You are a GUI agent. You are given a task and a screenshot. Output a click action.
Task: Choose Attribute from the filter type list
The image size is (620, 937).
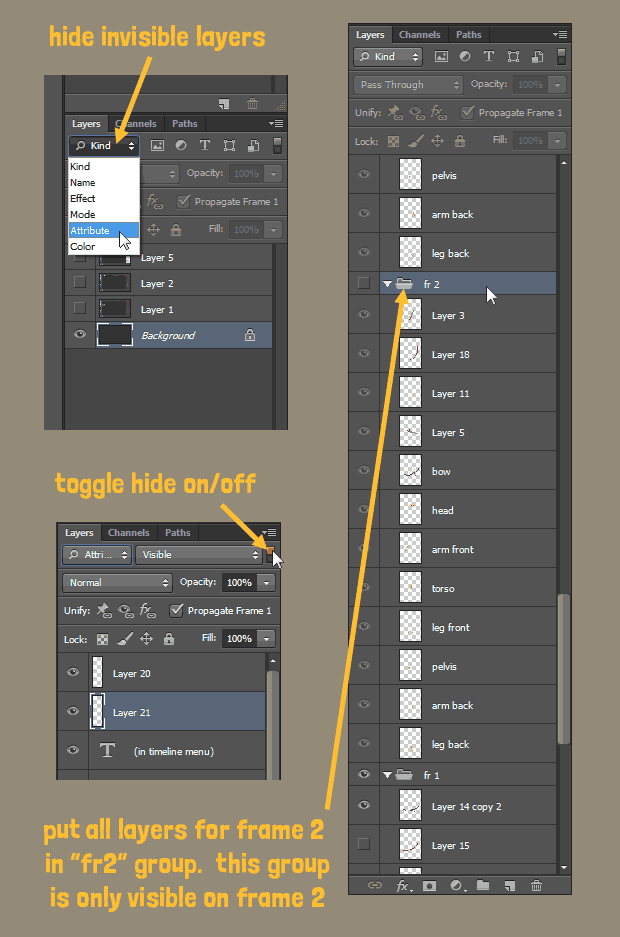(x=90, y=231)
